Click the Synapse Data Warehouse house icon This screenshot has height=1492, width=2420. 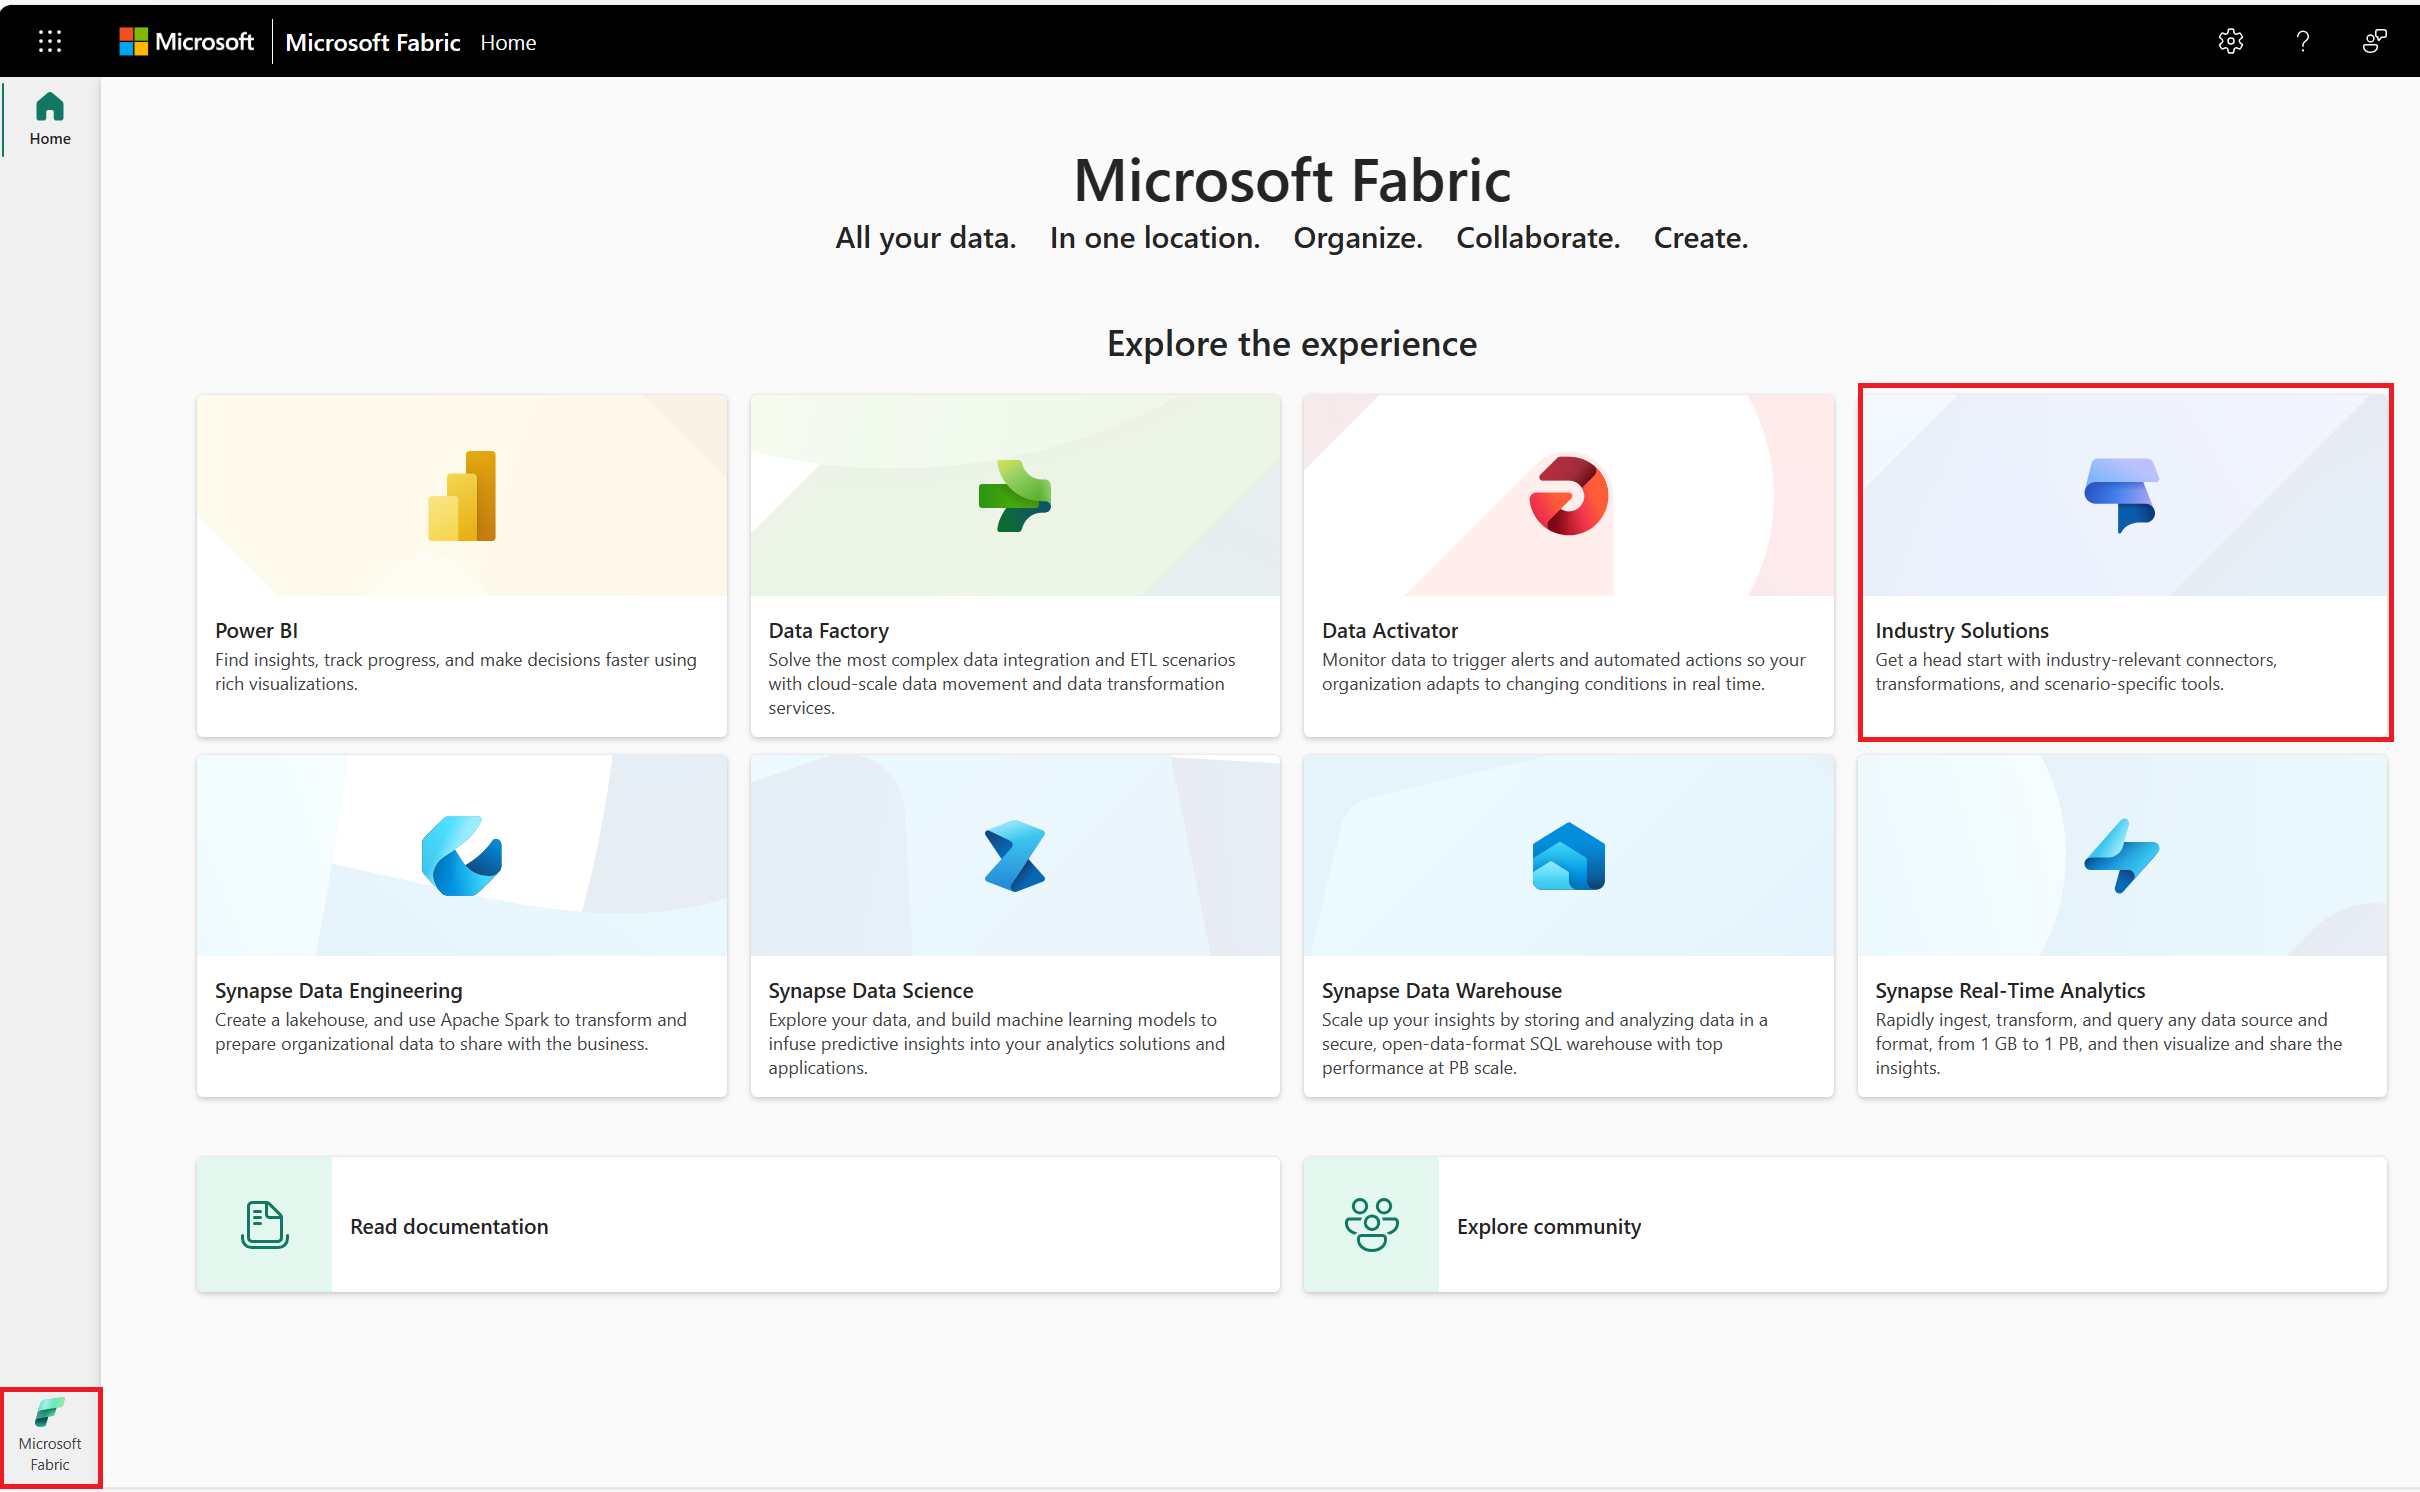1569,856
